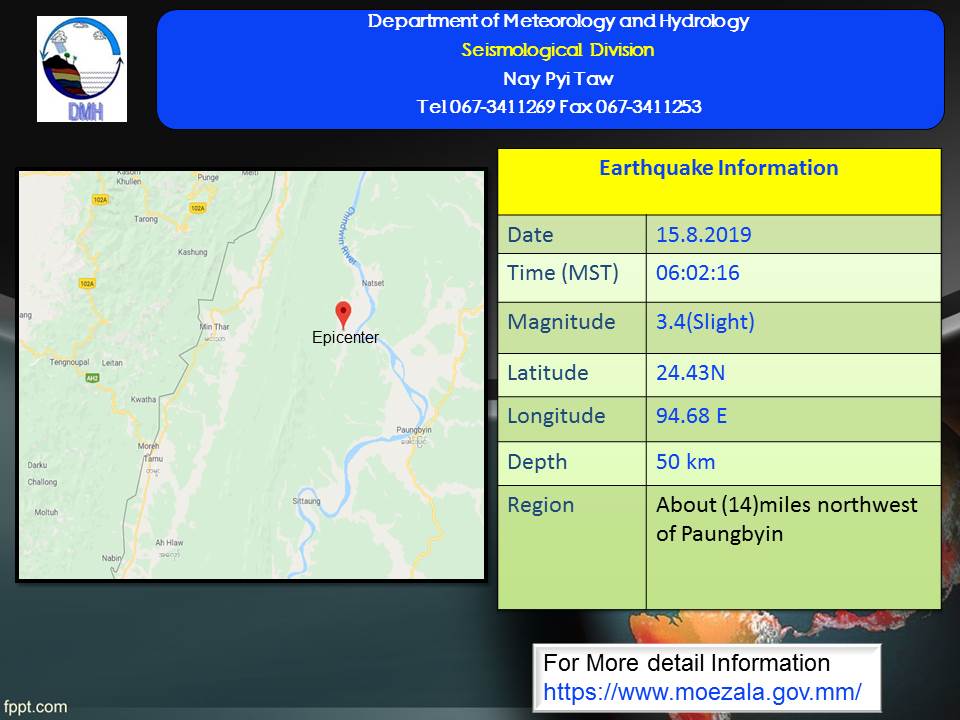Select the 'Challong' map label
Viewport: 960px width, 720px height.
[42, 482]
